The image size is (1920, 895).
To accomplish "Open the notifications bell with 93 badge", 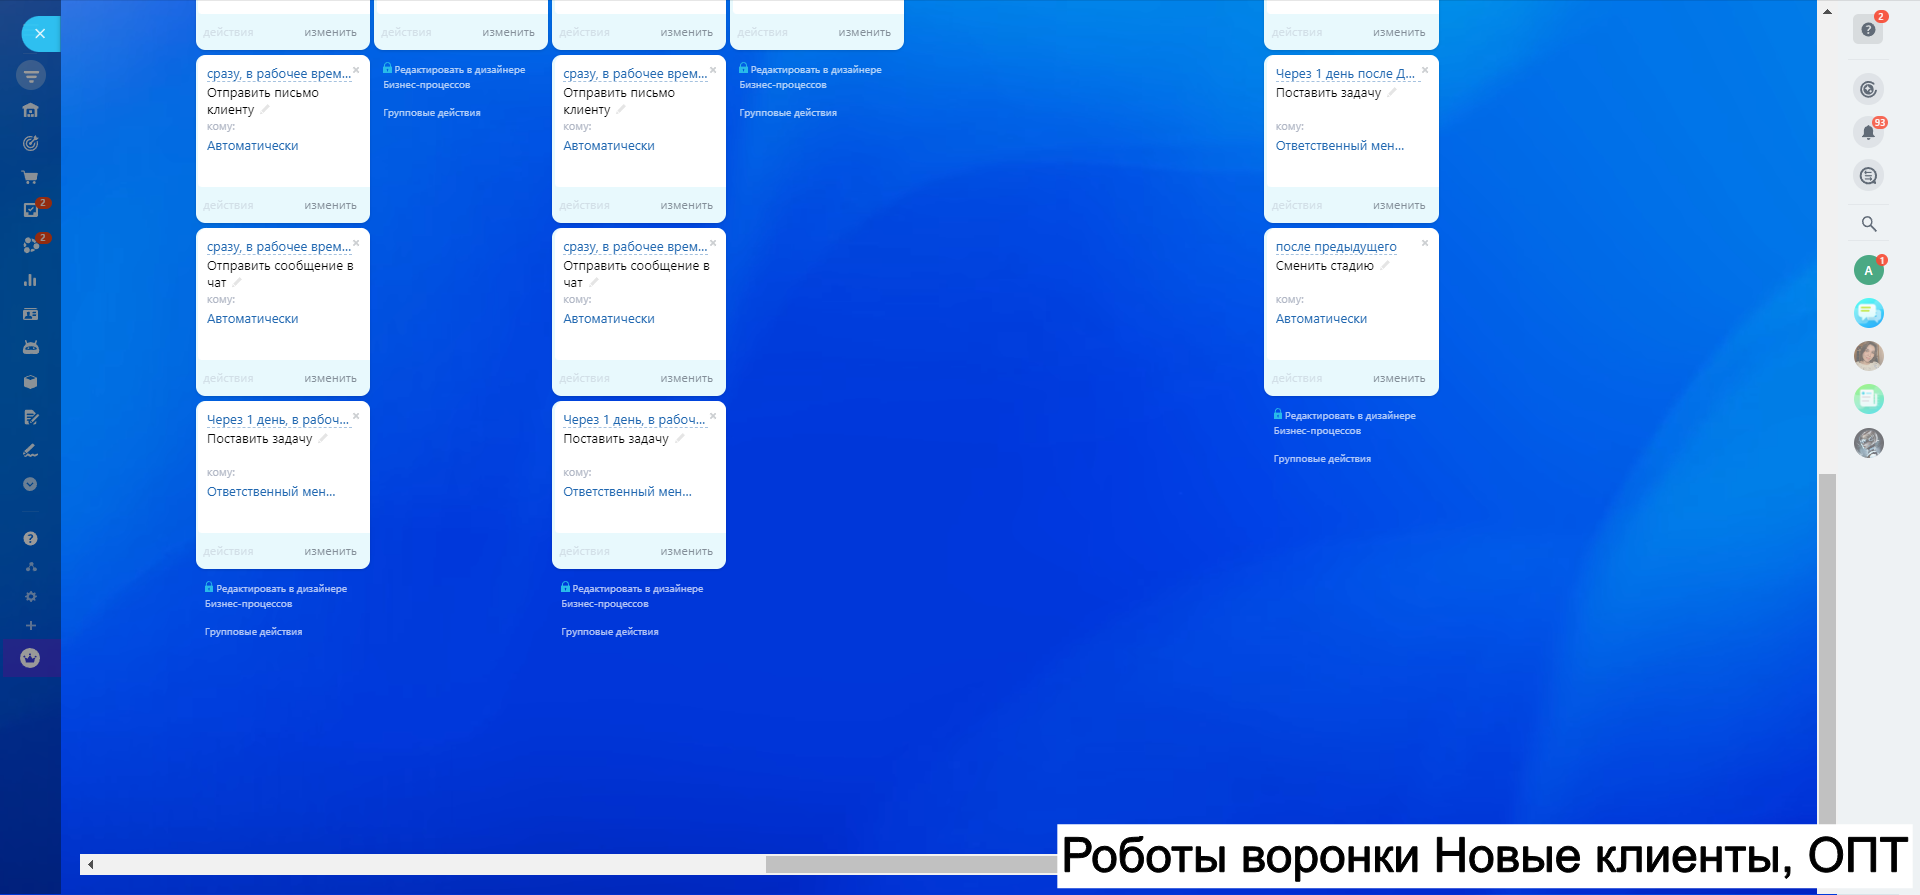I will click(1868, 132).
